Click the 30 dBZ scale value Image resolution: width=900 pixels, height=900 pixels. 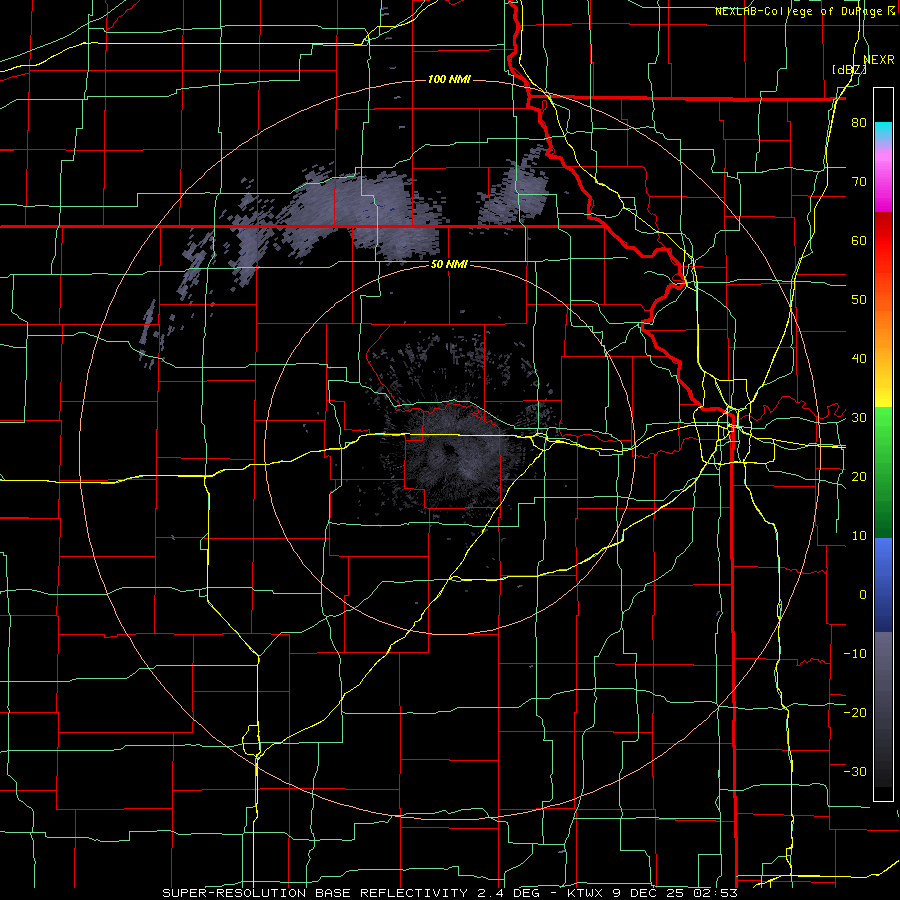(859, 417)
